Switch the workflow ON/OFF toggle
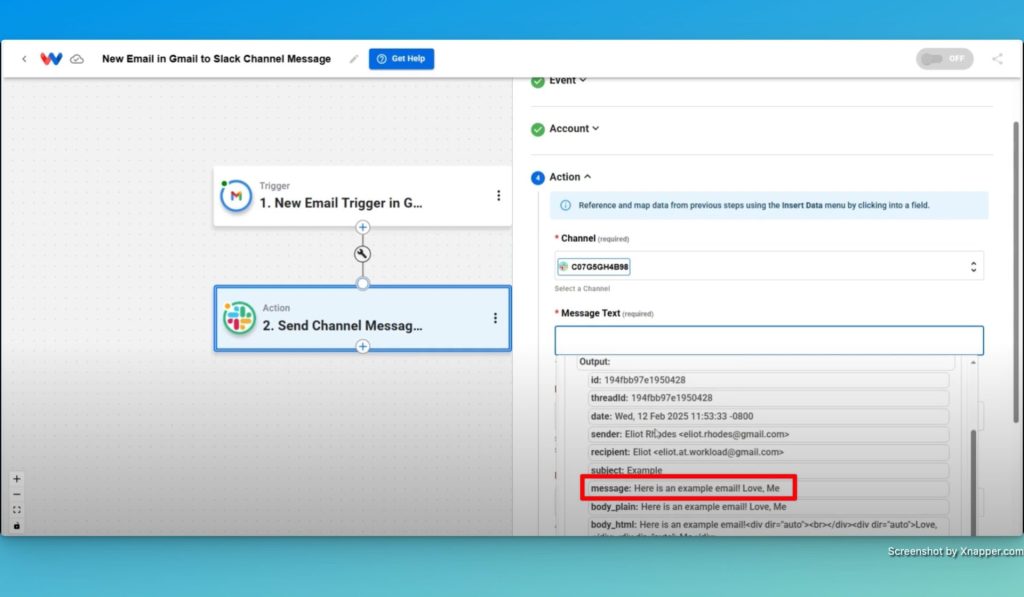This screenshot has width=1024, height=597. (x=944, y=59)
